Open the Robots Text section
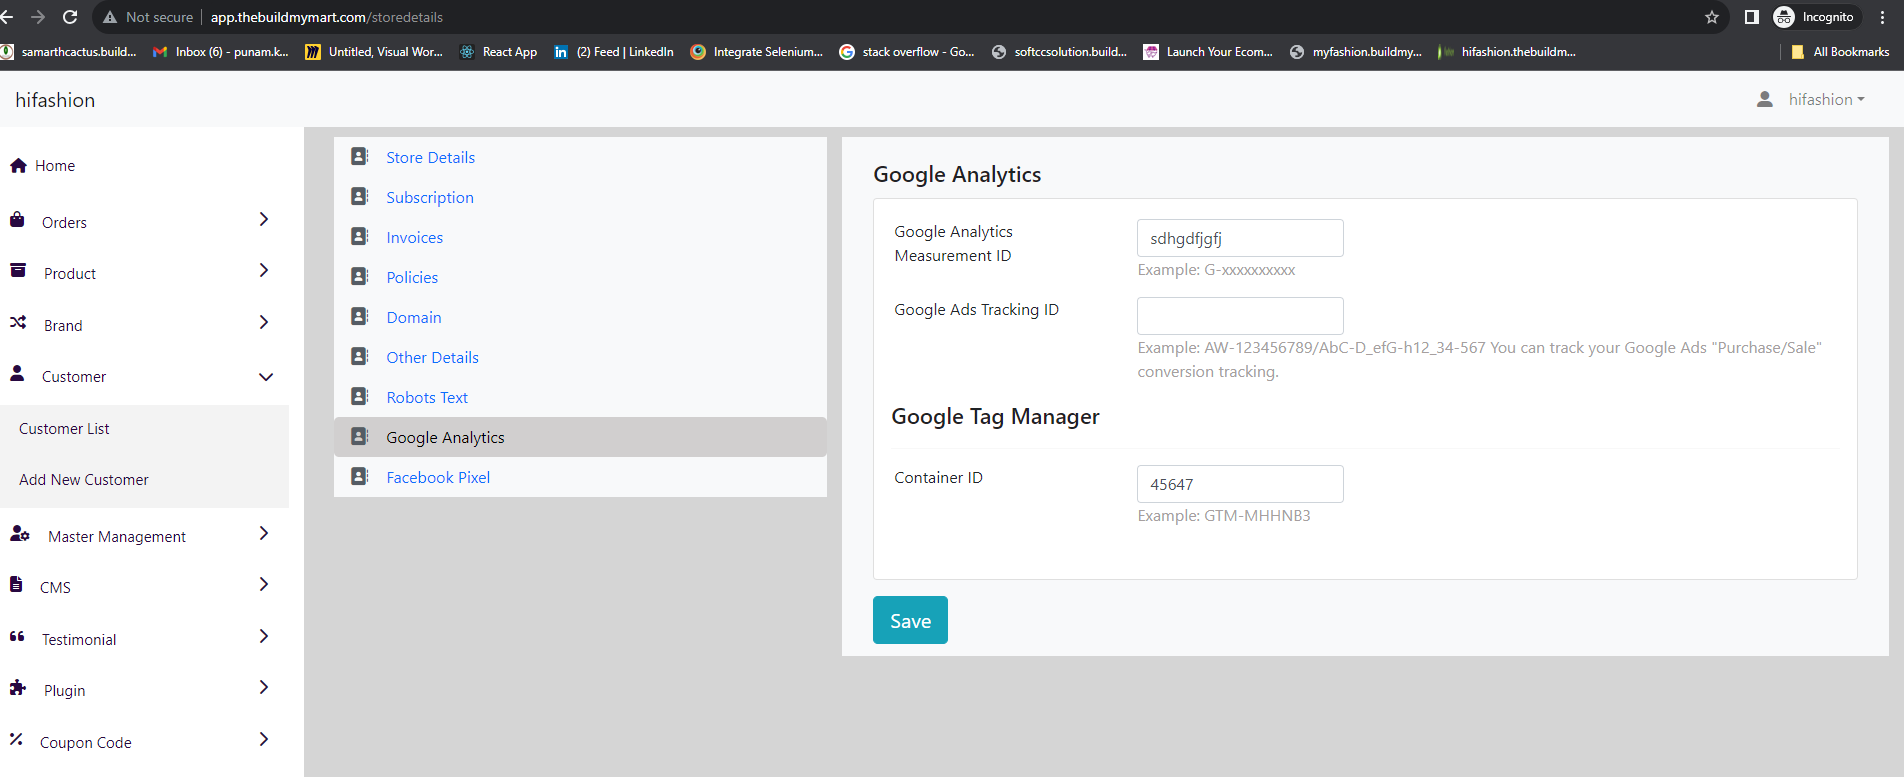Viewport: 1904px width, 777px height. pyautogui.click(x=427, y=397)
